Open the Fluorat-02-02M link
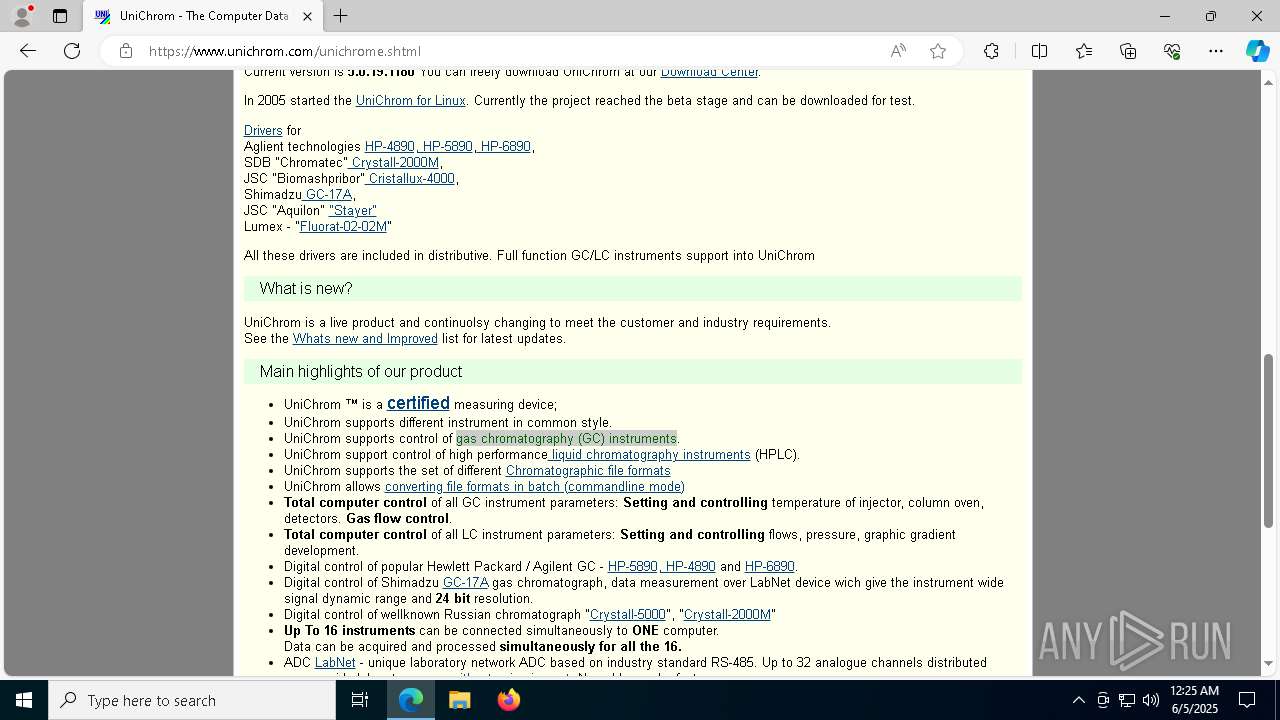Image resolution: width=1280 pixels, height=720 pixels. click(x=343, y=227)
